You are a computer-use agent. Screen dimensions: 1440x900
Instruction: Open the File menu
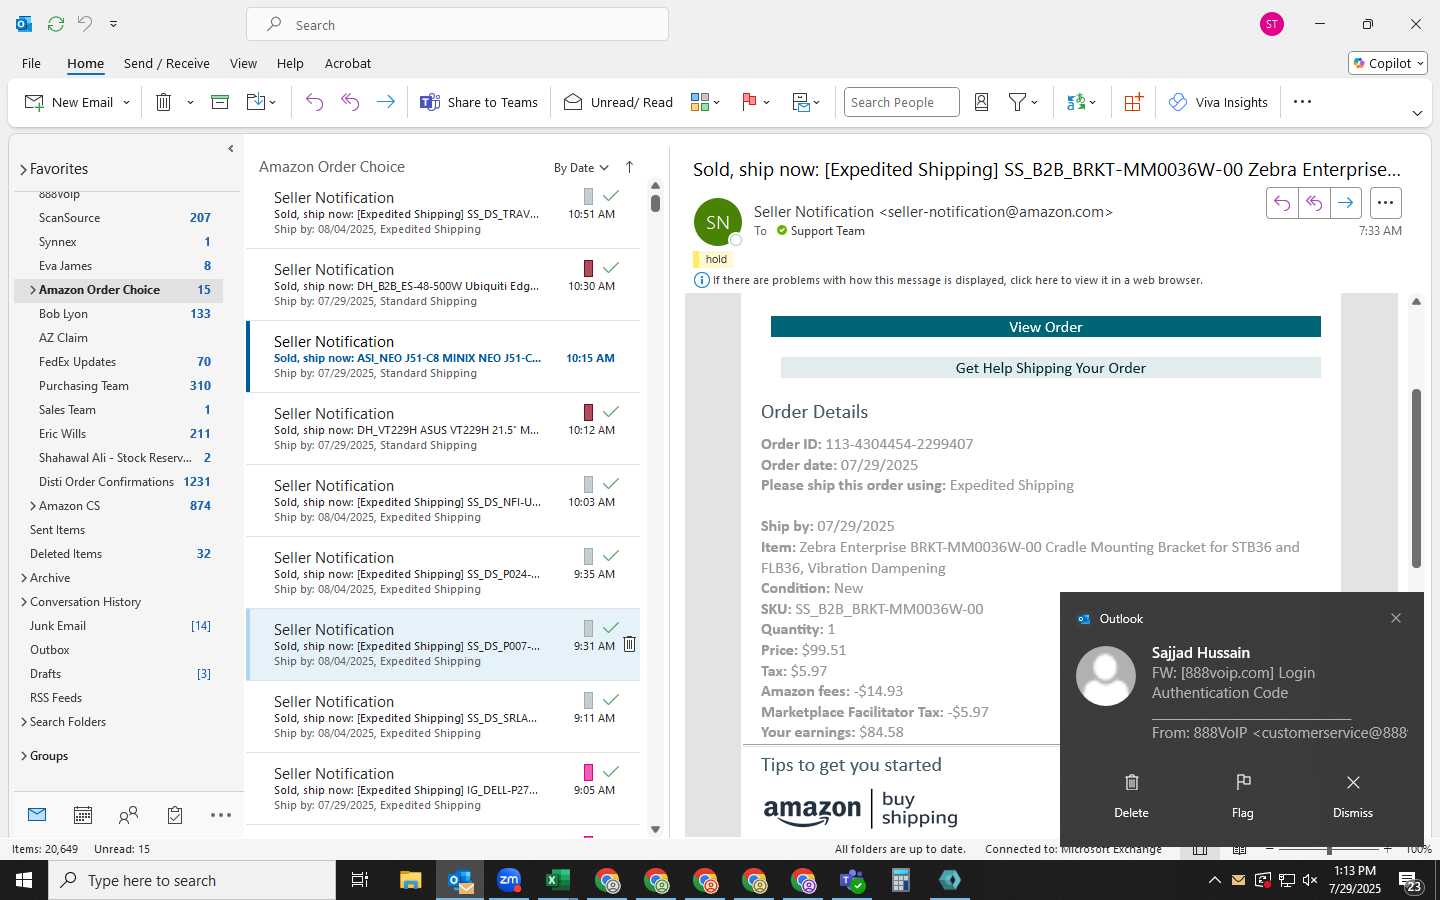click(x=31, y=63)
